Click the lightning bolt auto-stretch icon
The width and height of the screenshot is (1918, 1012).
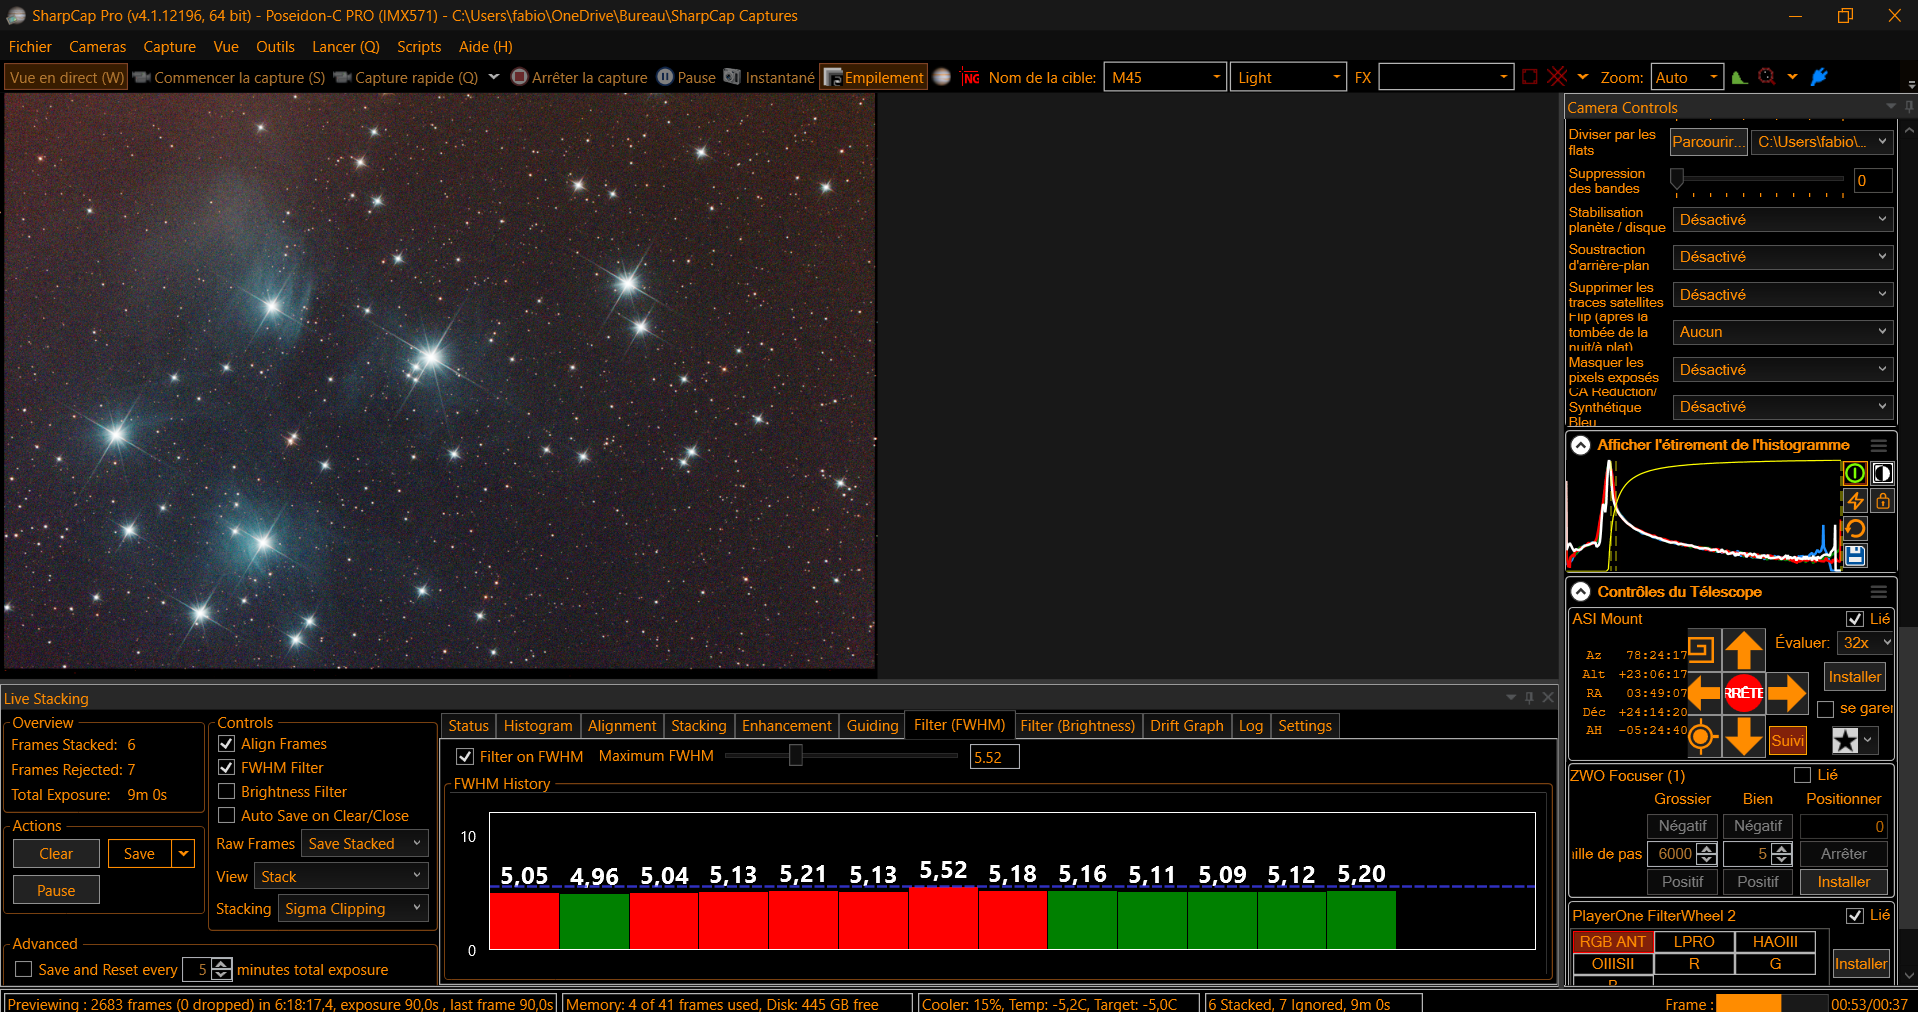[x=1855, y=501]
